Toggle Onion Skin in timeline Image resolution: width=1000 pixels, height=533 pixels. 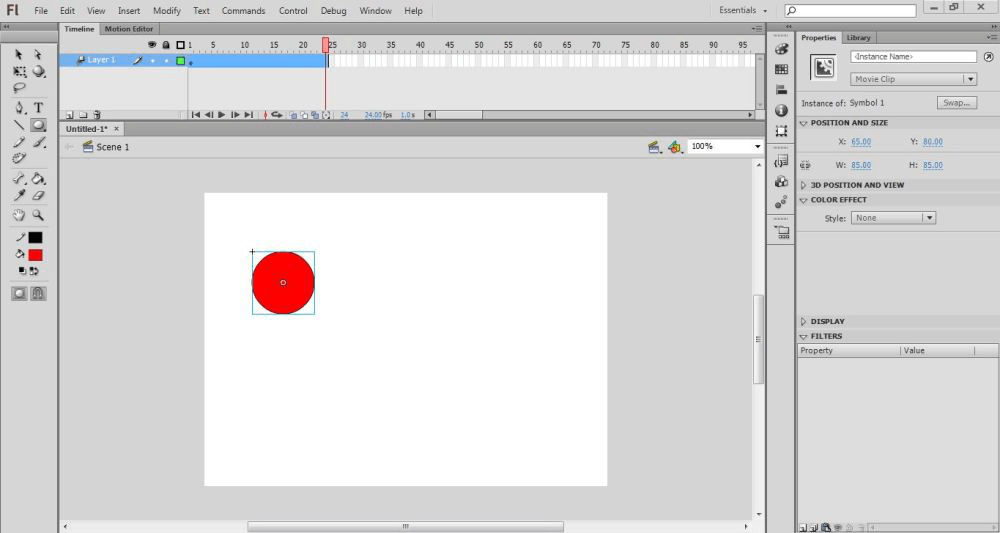[x=293, y=115]
